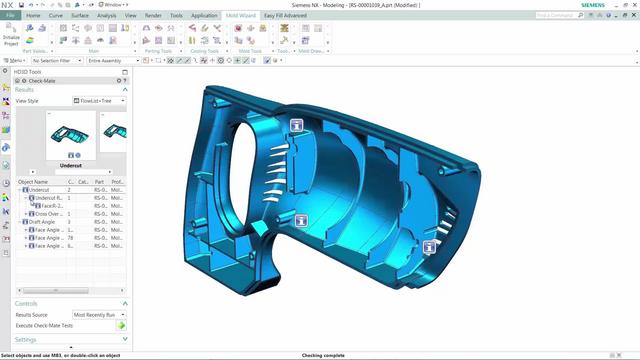Click the results table horizontal scrollbar

coord(56,291)
